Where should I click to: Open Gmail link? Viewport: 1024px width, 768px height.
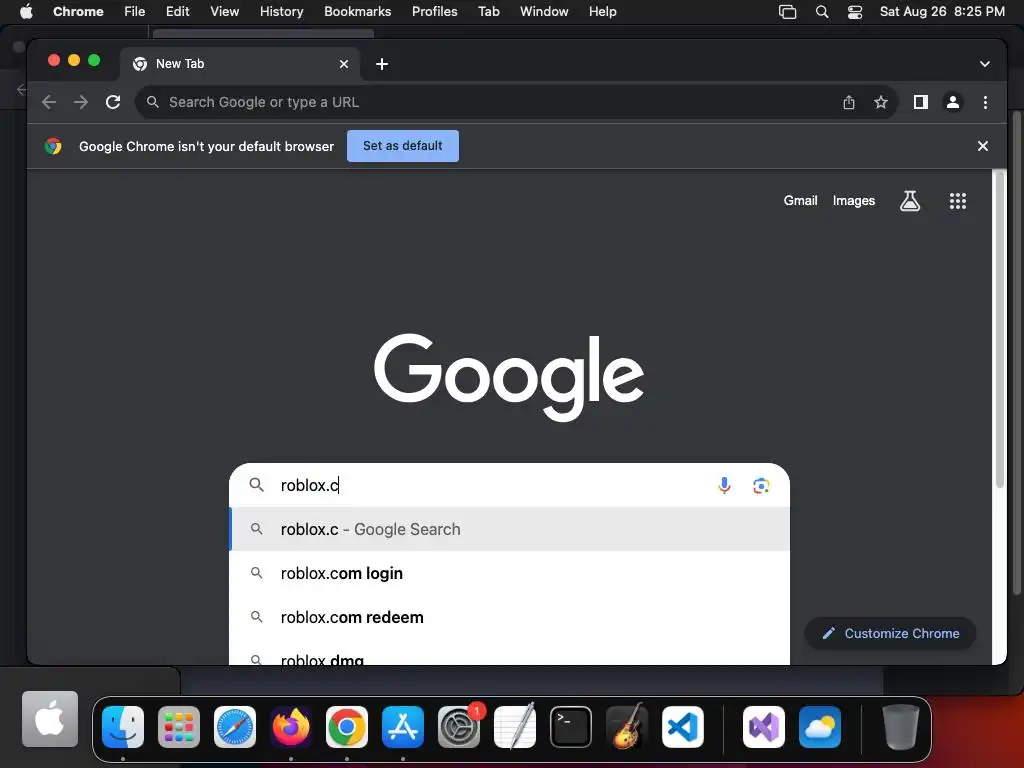tap(800, 200)
